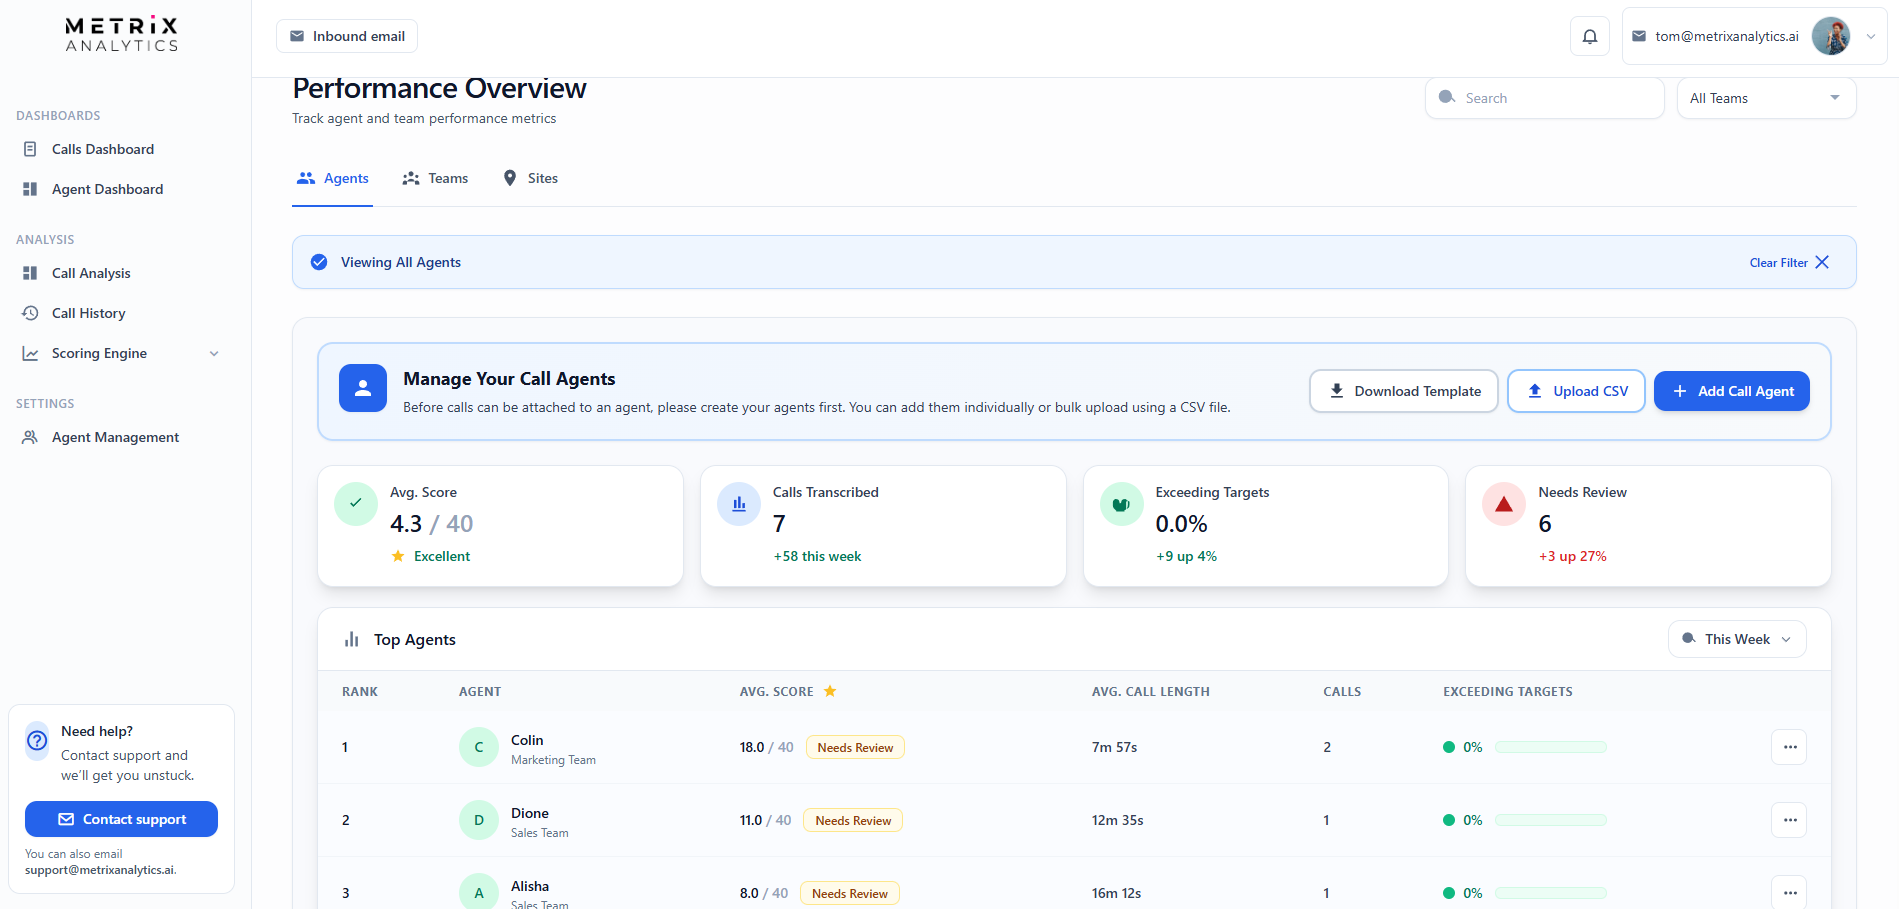
Task: Open the options menu for Colin's row
Action: pos(1788,747)
